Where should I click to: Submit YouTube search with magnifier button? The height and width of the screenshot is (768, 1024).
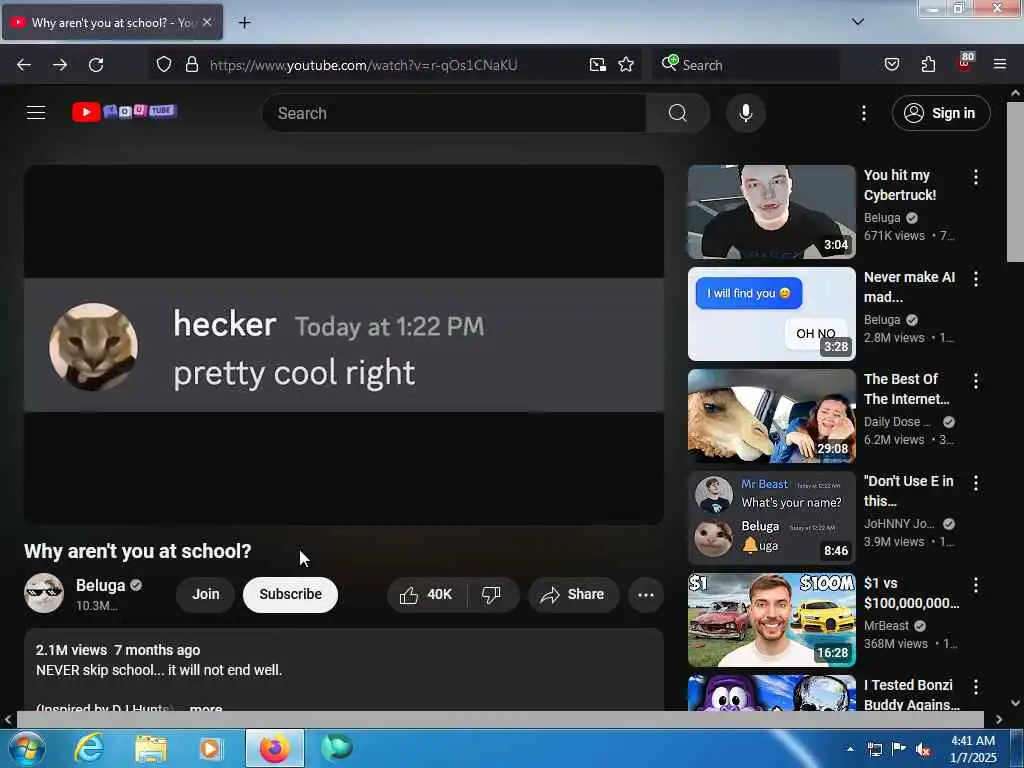678,113
